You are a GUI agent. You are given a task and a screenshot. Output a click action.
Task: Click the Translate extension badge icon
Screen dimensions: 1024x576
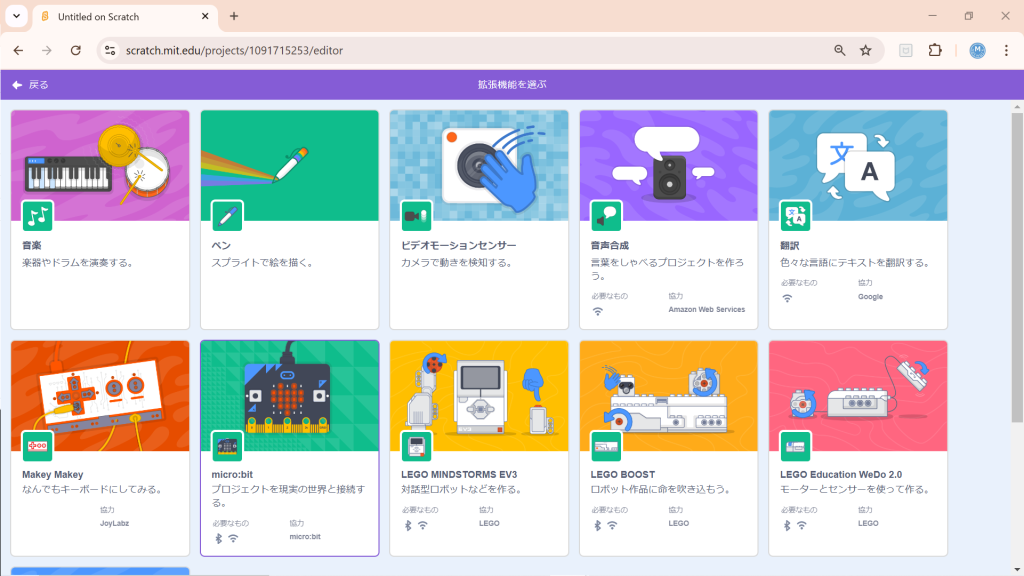796,215
